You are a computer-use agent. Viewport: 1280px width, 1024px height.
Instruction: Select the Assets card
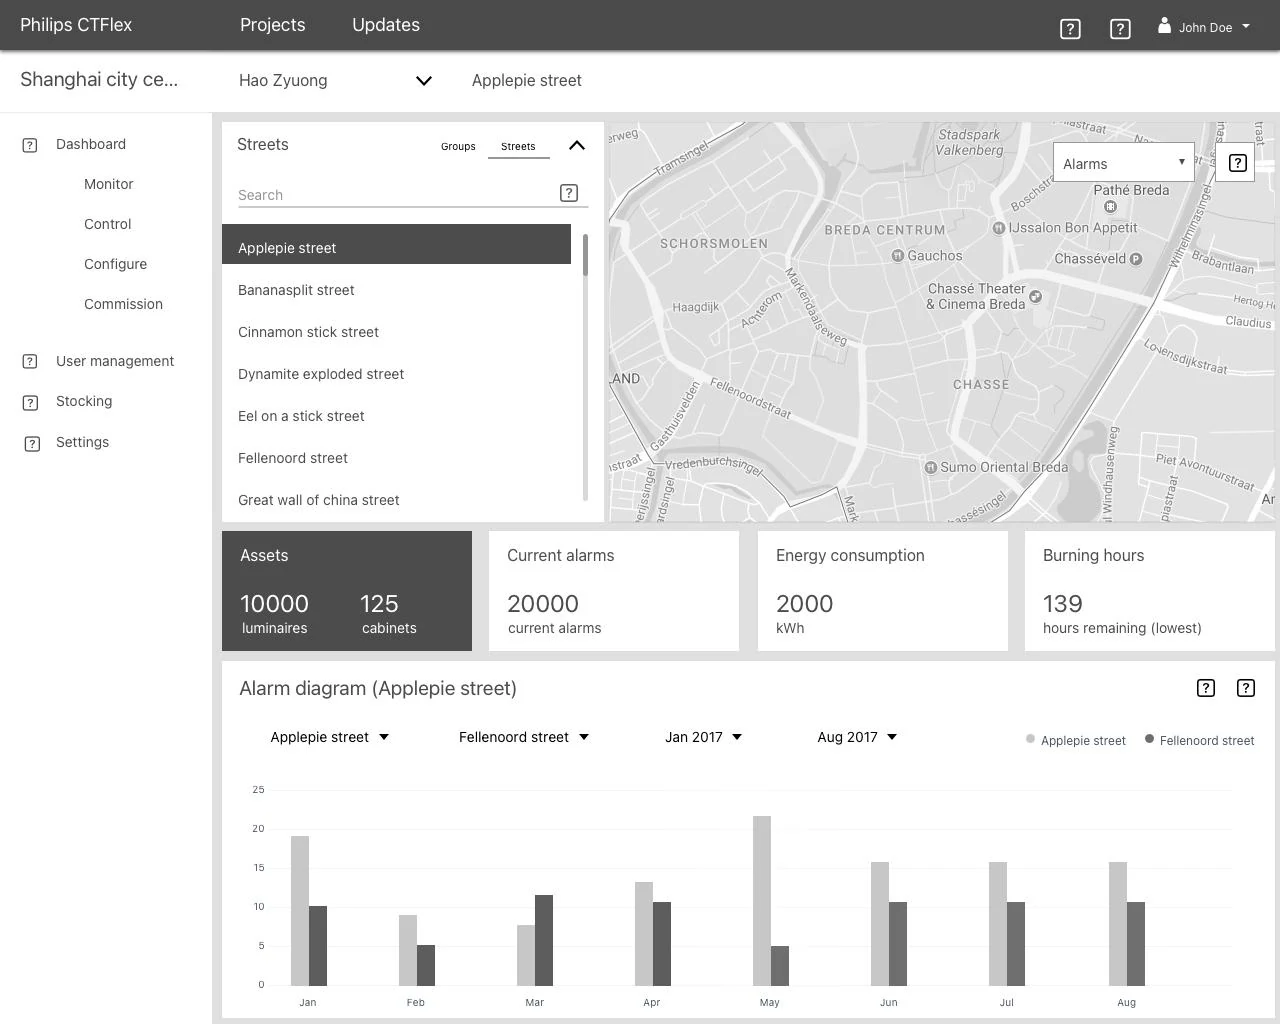(347, 591)
